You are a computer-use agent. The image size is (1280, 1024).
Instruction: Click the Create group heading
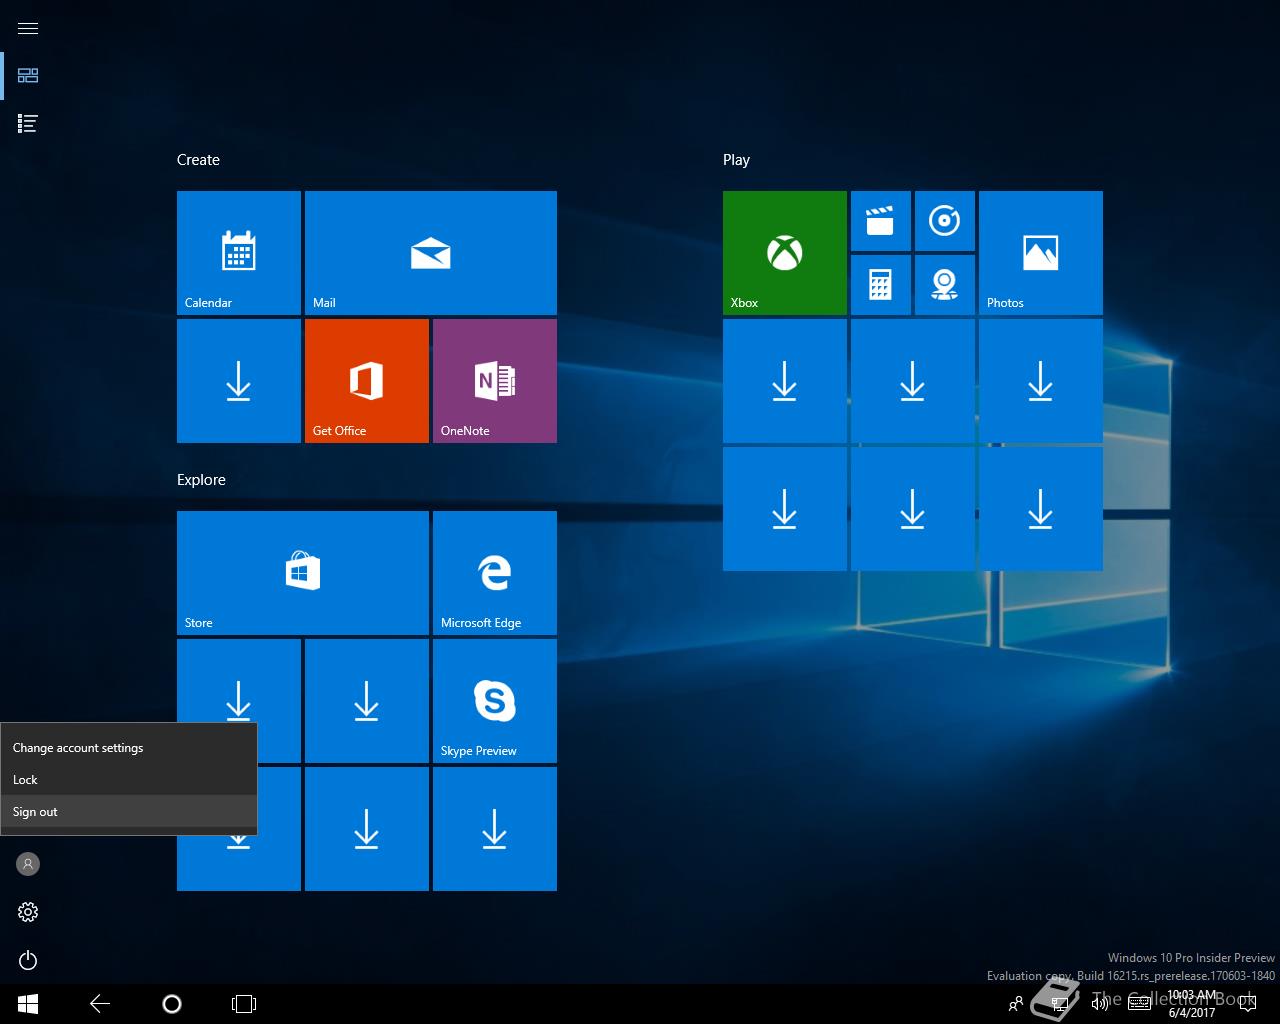pyautogui.click(x=198, y=160)
